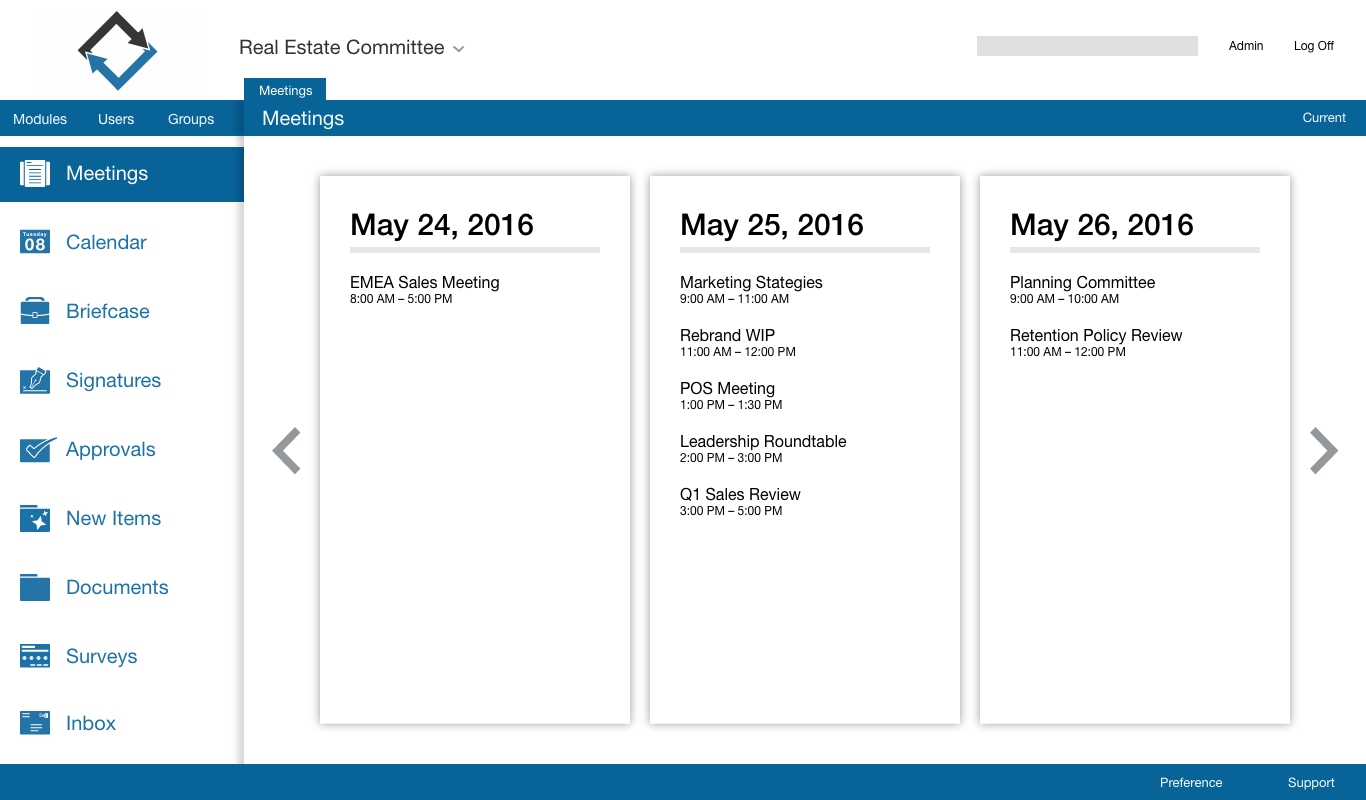Image resolution: width=1366 pixels, height=800 pixels.
Task: Open the New Items label in the sidebar
Action: click(x=113, y=518)
